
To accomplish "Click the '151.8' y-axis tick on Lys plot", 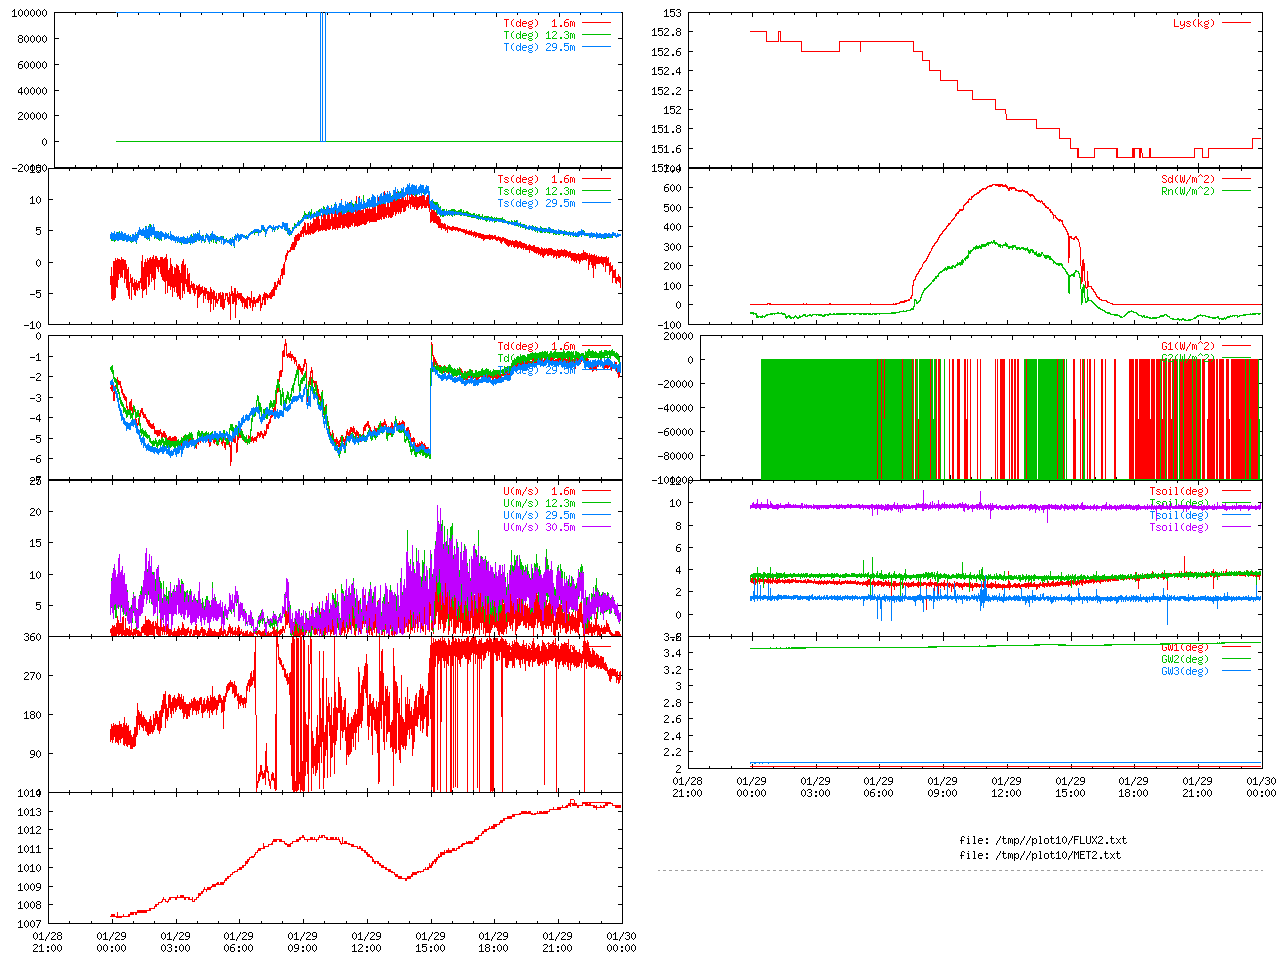I will point(666,129).
